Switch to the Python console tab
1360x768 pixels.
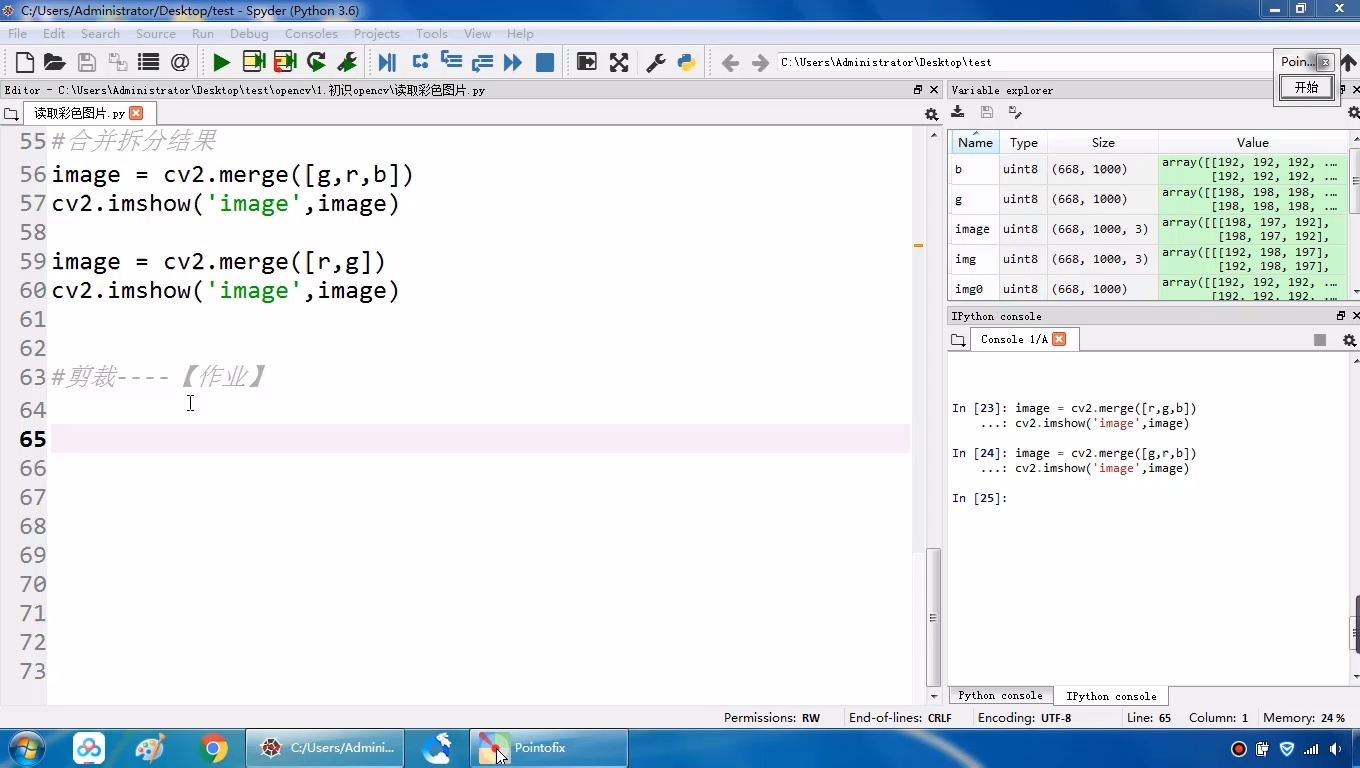1000,696
